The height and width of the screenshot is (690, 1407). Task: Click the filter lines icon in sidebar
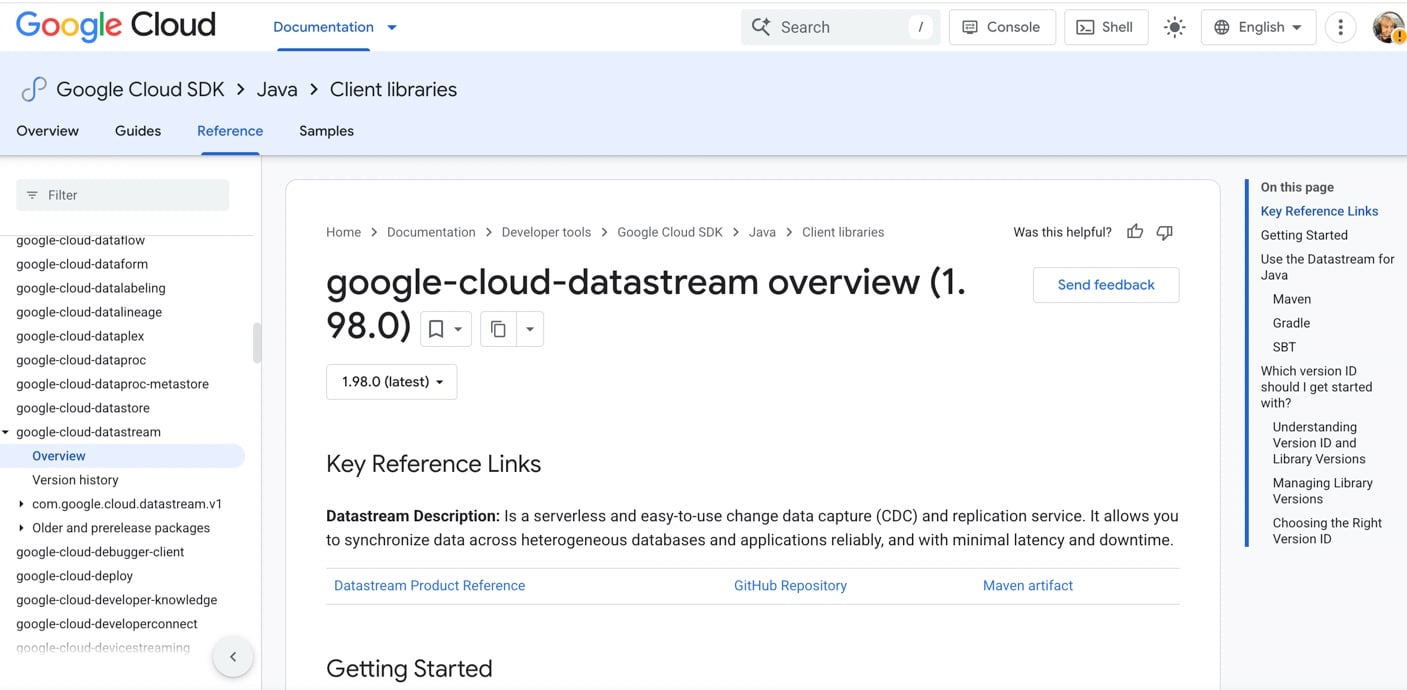32,195
